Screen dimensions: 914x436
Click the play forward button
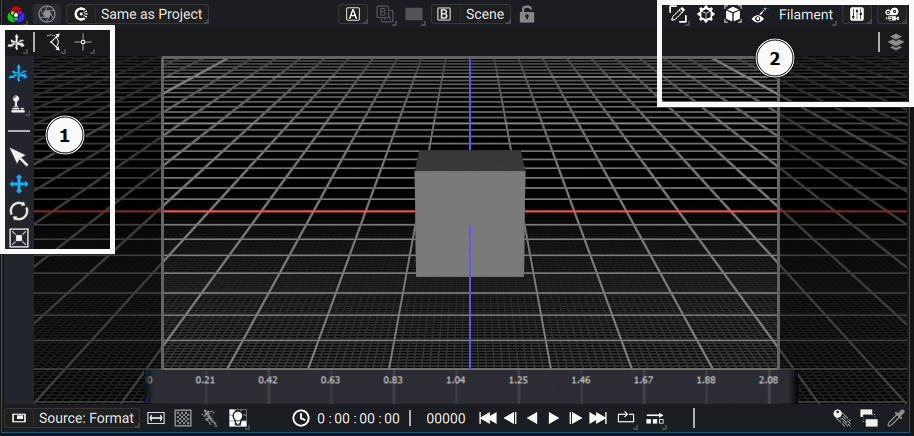[x=554, y=418]
